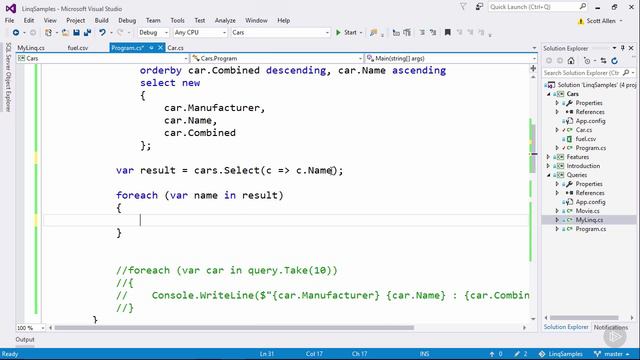640x360 pixels.
Task: Click the Undo arrow in toolbar
Action: (x=102, y=33)
